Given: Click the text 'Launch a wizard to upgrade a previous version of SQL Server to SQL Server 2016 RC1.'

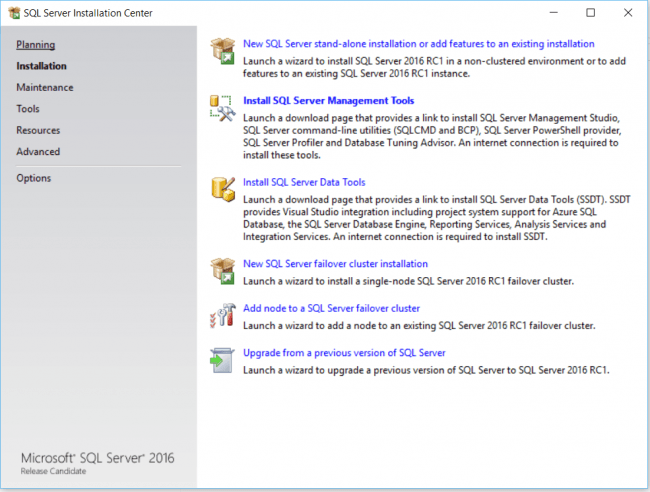Looking at the screenshot, I should pyautogui.click(x=426, y=370).
